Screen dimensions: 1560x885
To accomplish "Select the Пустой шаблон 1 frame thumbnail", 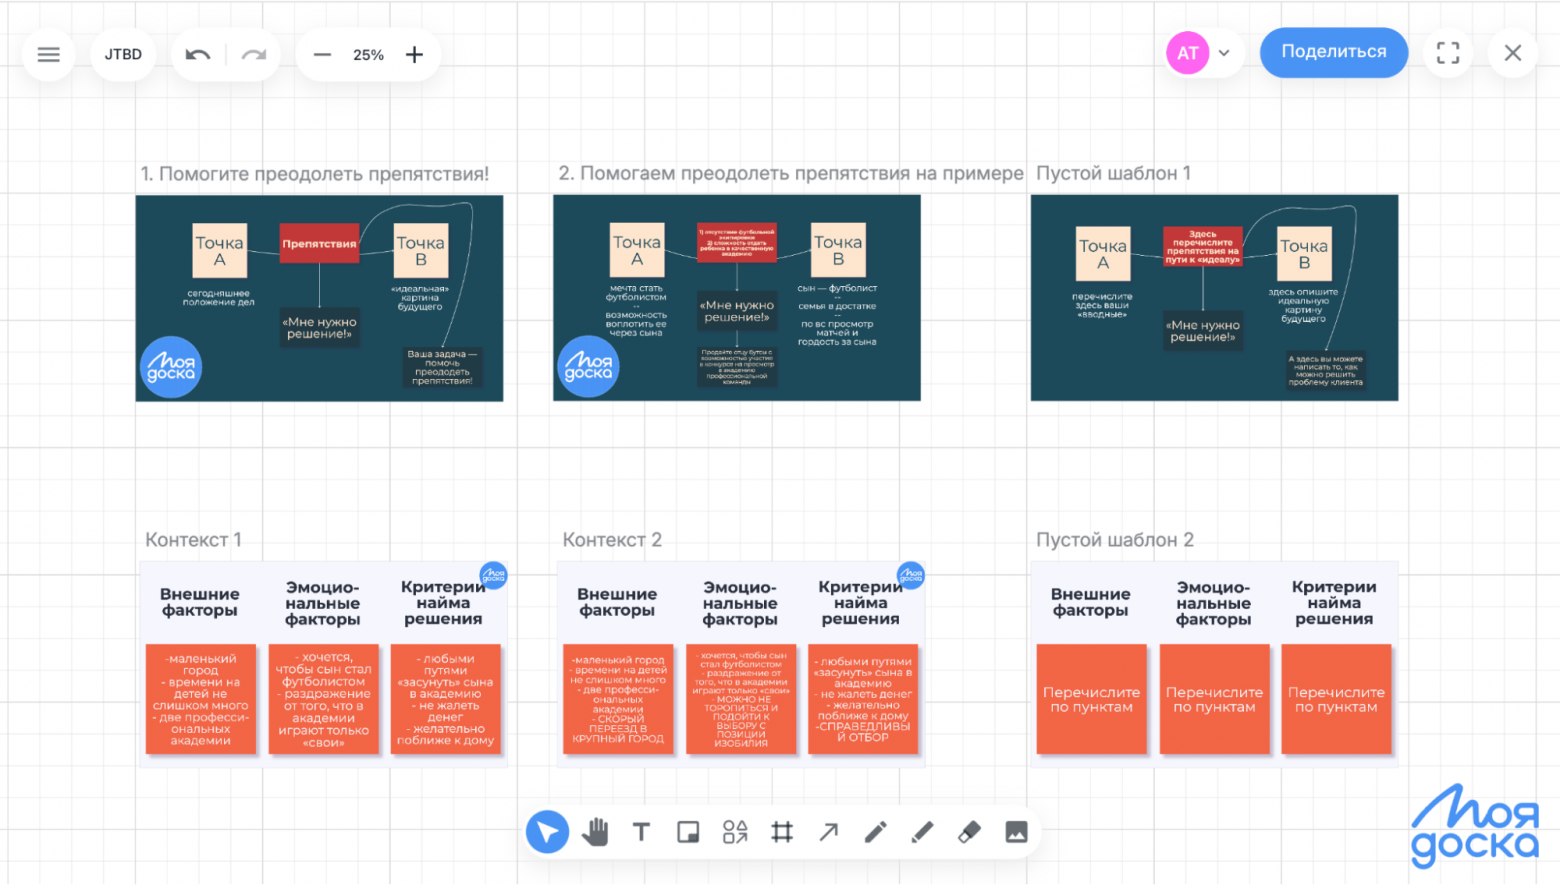I will pos(1214,298).
